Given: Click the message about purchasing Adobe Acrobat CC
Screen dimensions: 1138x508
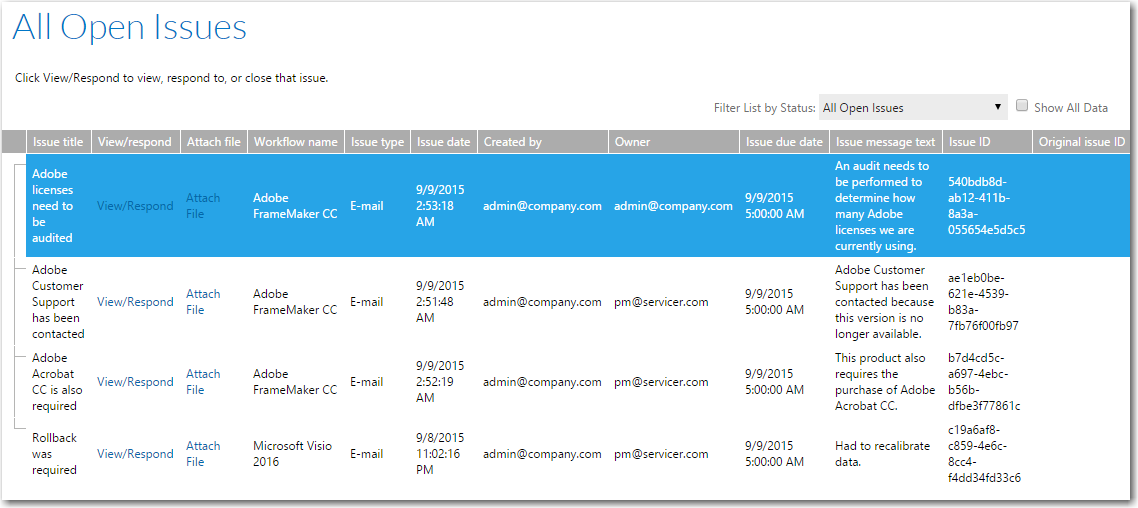Looking at the screenshot, I should (885, 382).
